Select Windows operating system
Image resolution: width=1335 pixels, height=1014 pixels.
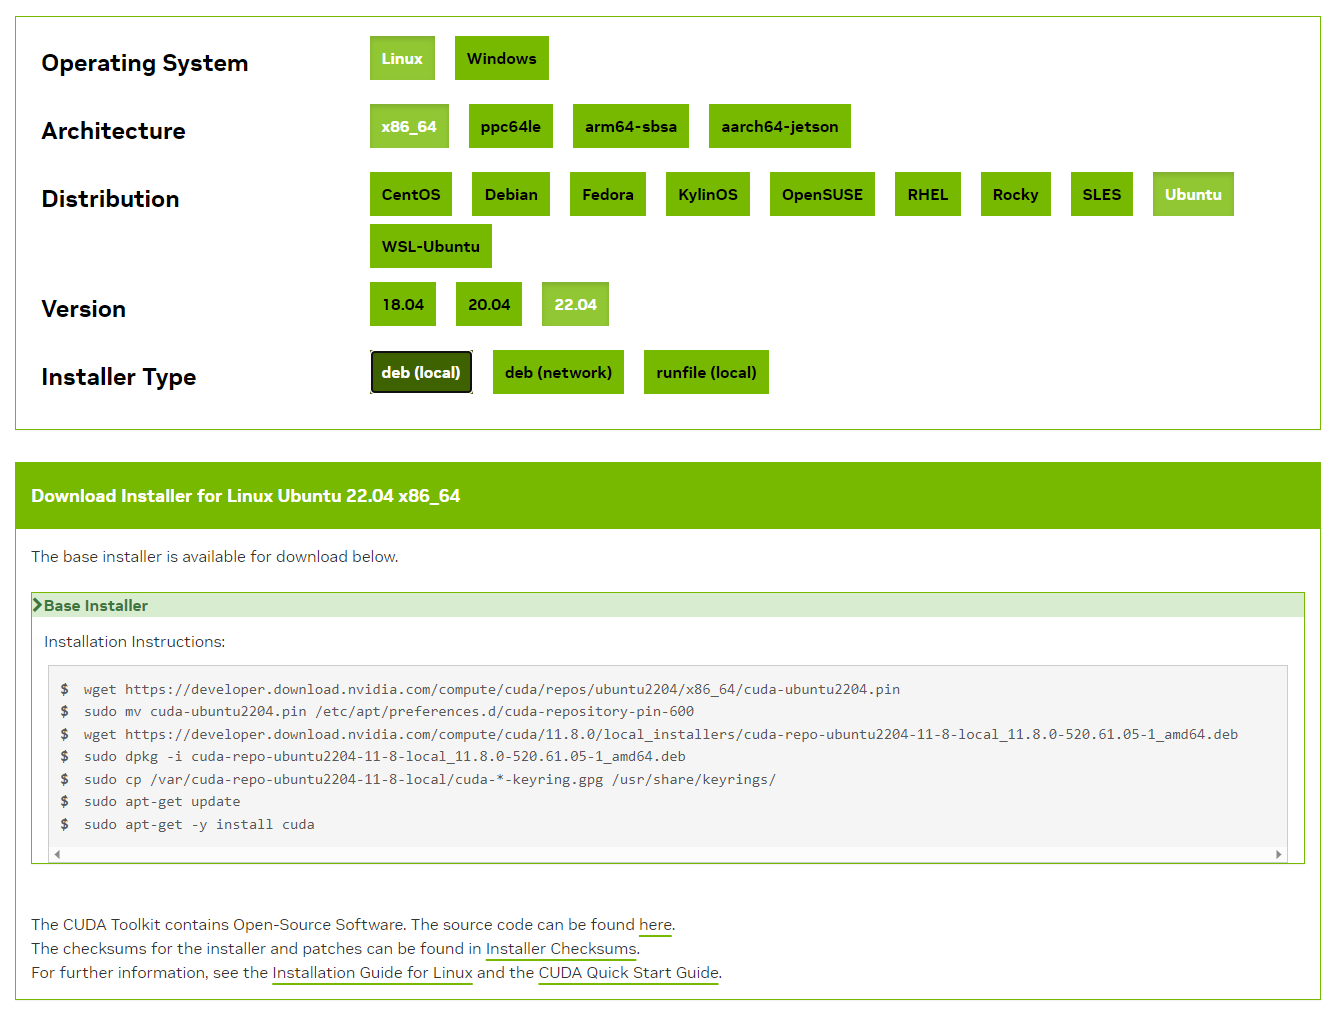pyautogui.click(x=501, y=58)
